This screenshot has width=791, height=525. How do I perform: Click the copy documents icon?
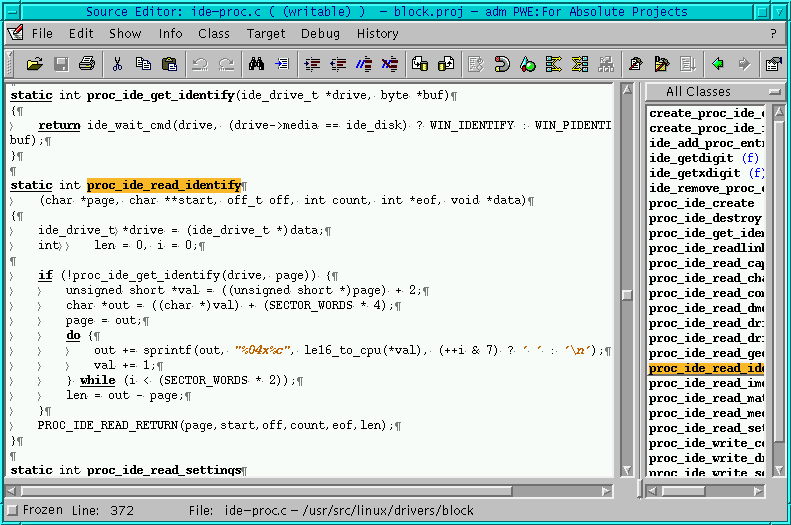[143, 64]
